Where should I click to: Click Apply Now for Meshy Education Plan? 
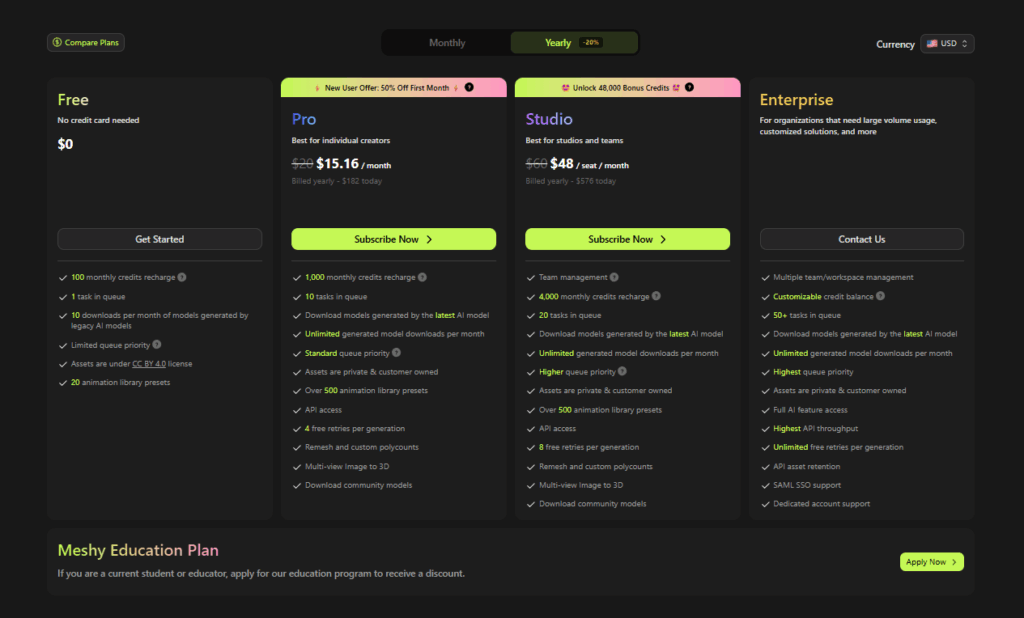coord(931,562)
